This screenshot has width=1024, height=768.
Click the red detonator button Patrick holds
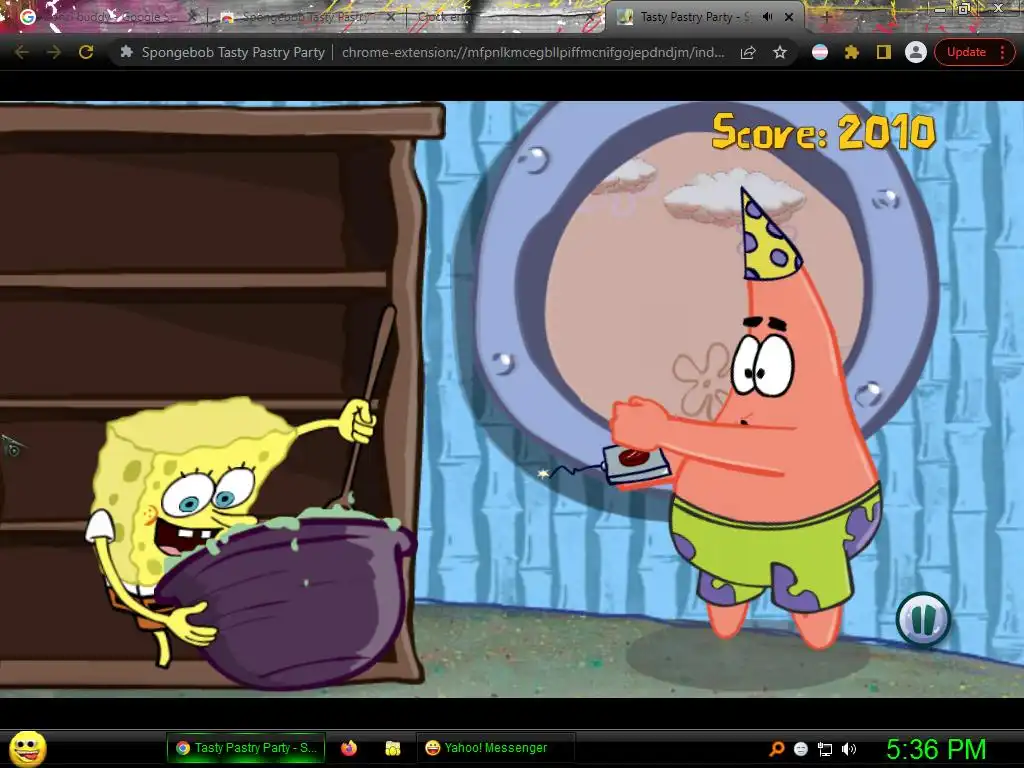[x=633, y=456]
